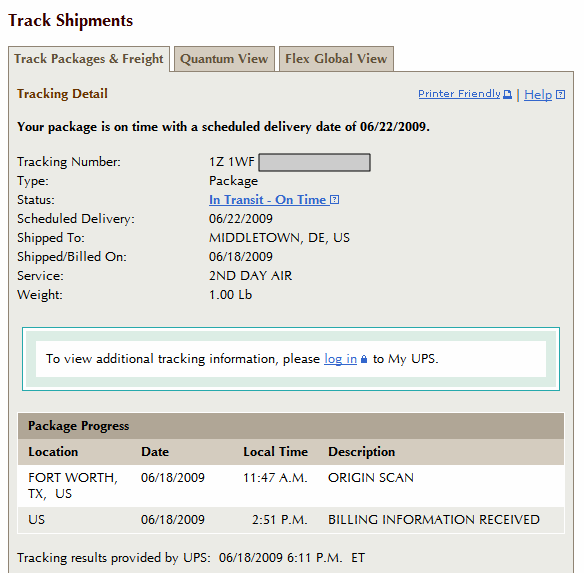
Task: Open the Help link
Action: point(538,95)
